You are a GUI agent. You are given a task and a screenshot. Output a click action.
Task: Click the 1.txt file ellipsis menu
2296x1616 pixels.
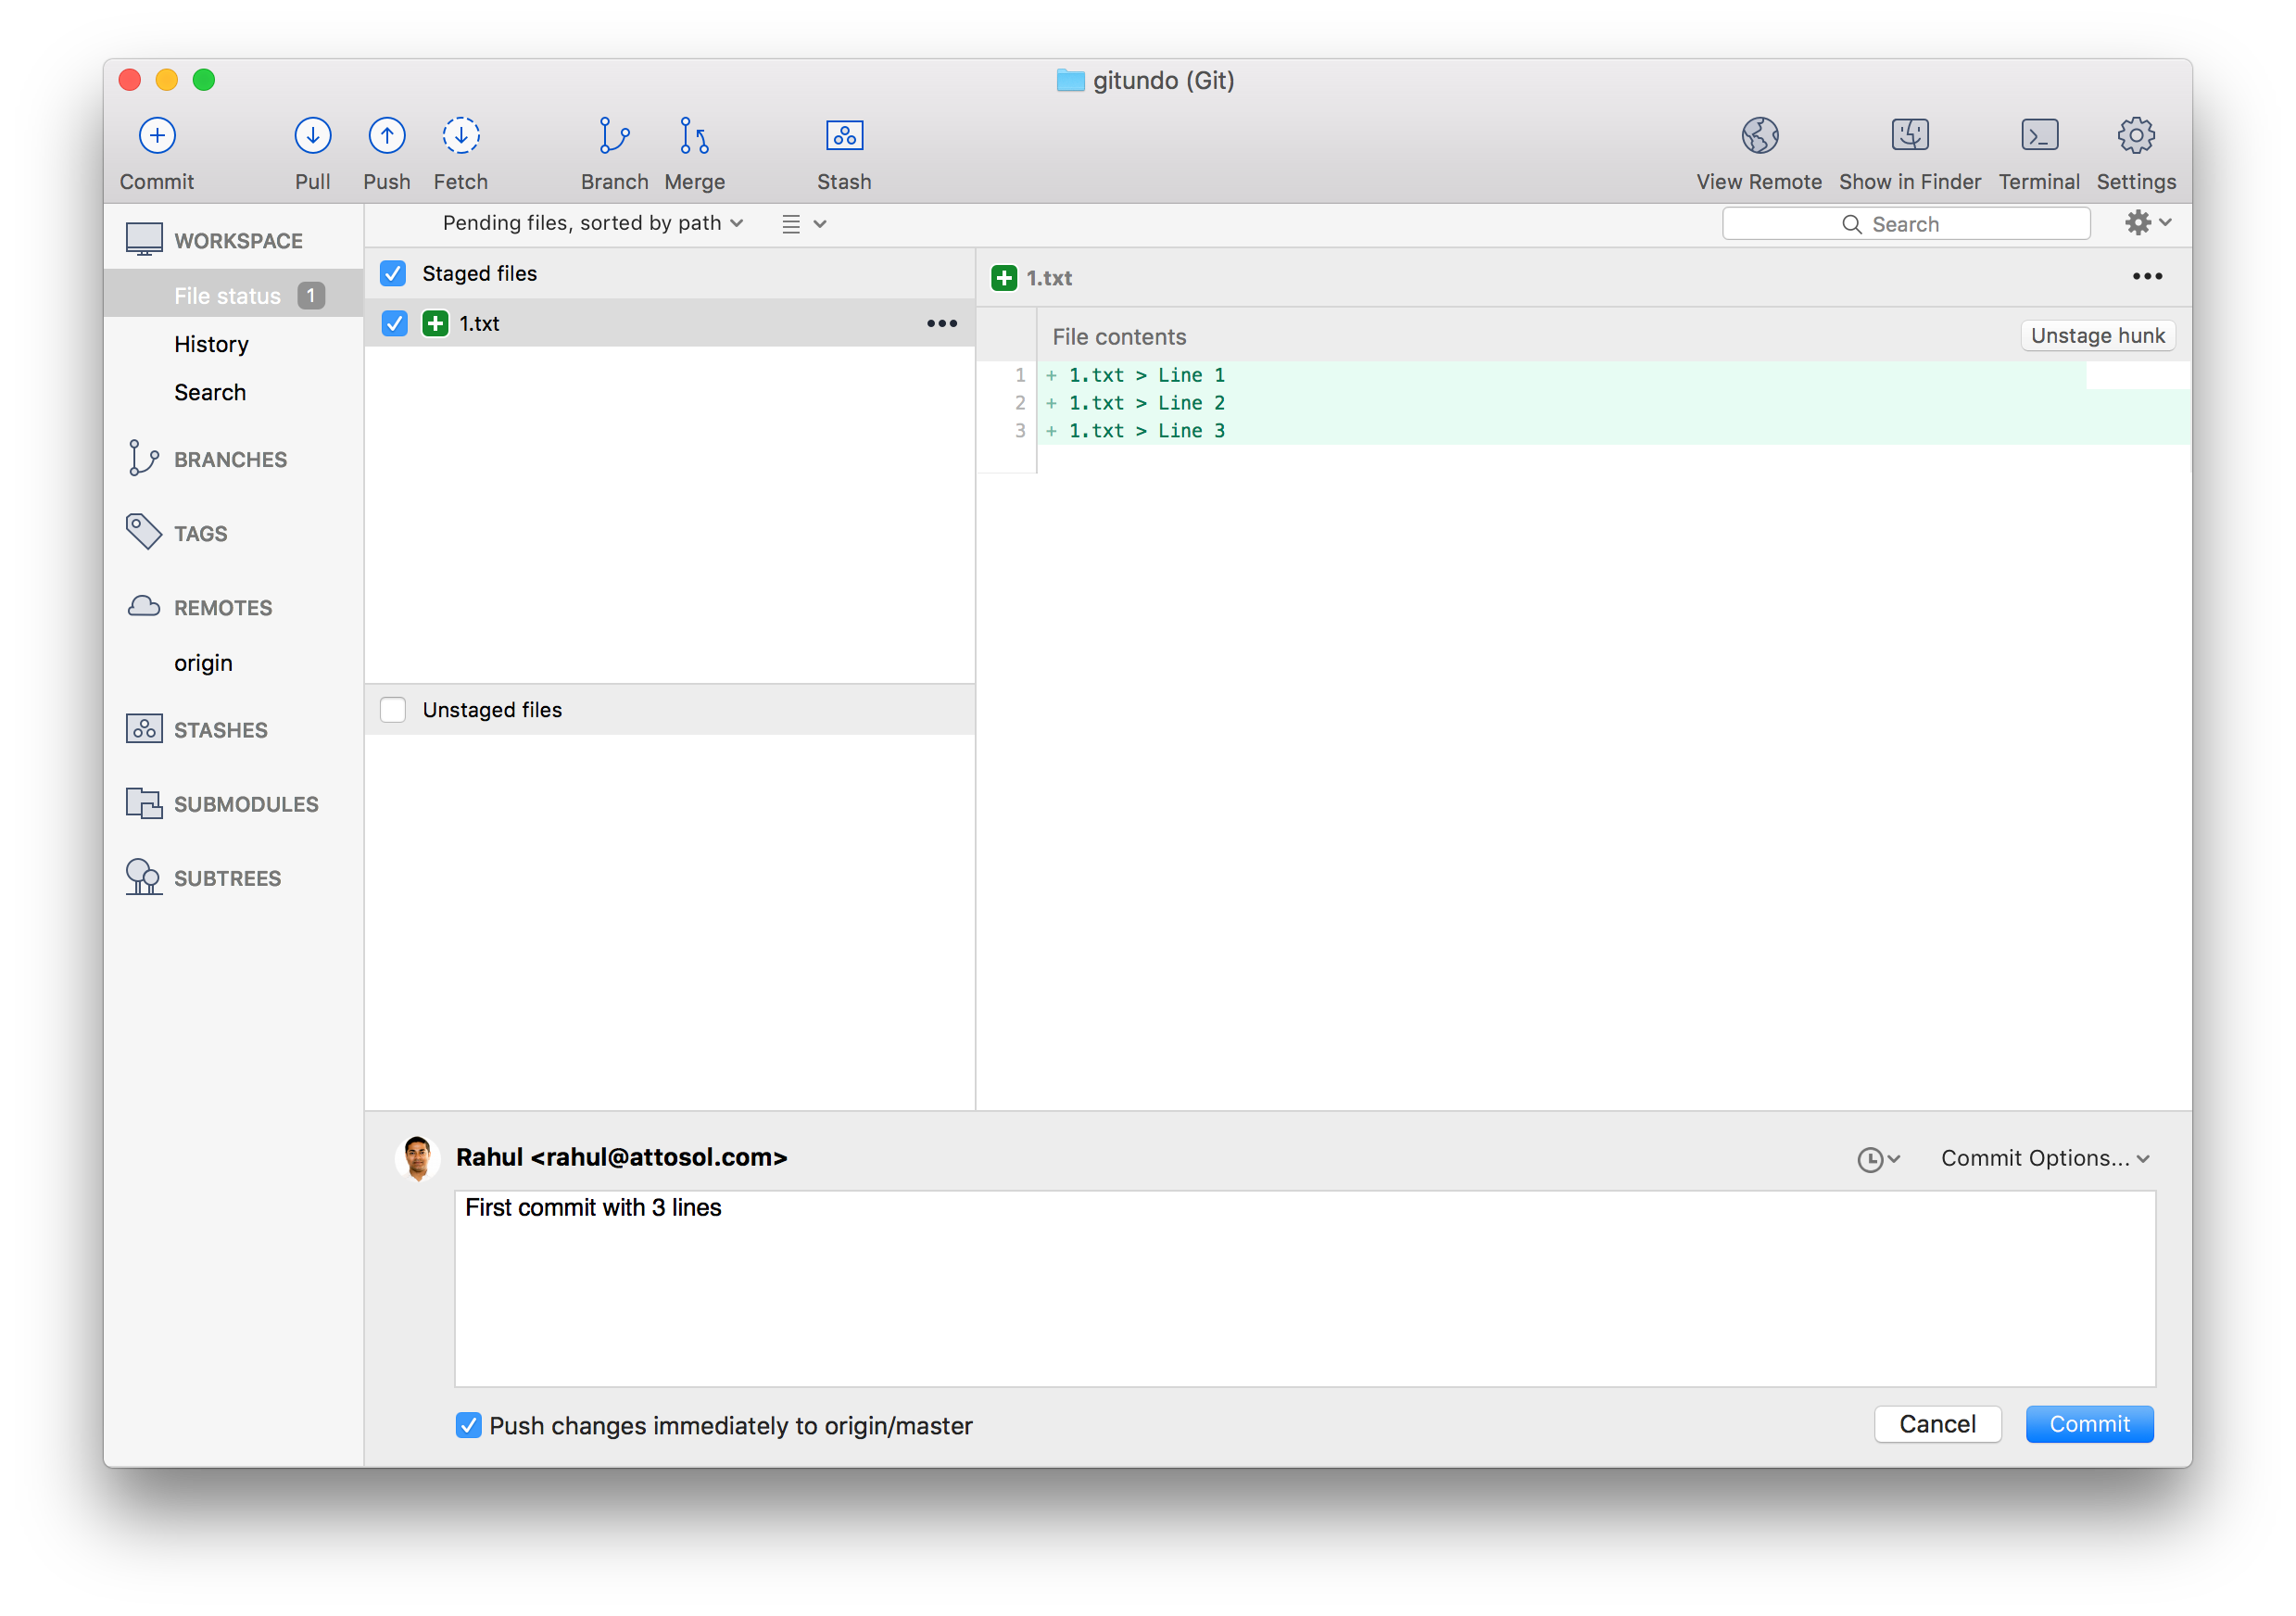pos(940,322)
